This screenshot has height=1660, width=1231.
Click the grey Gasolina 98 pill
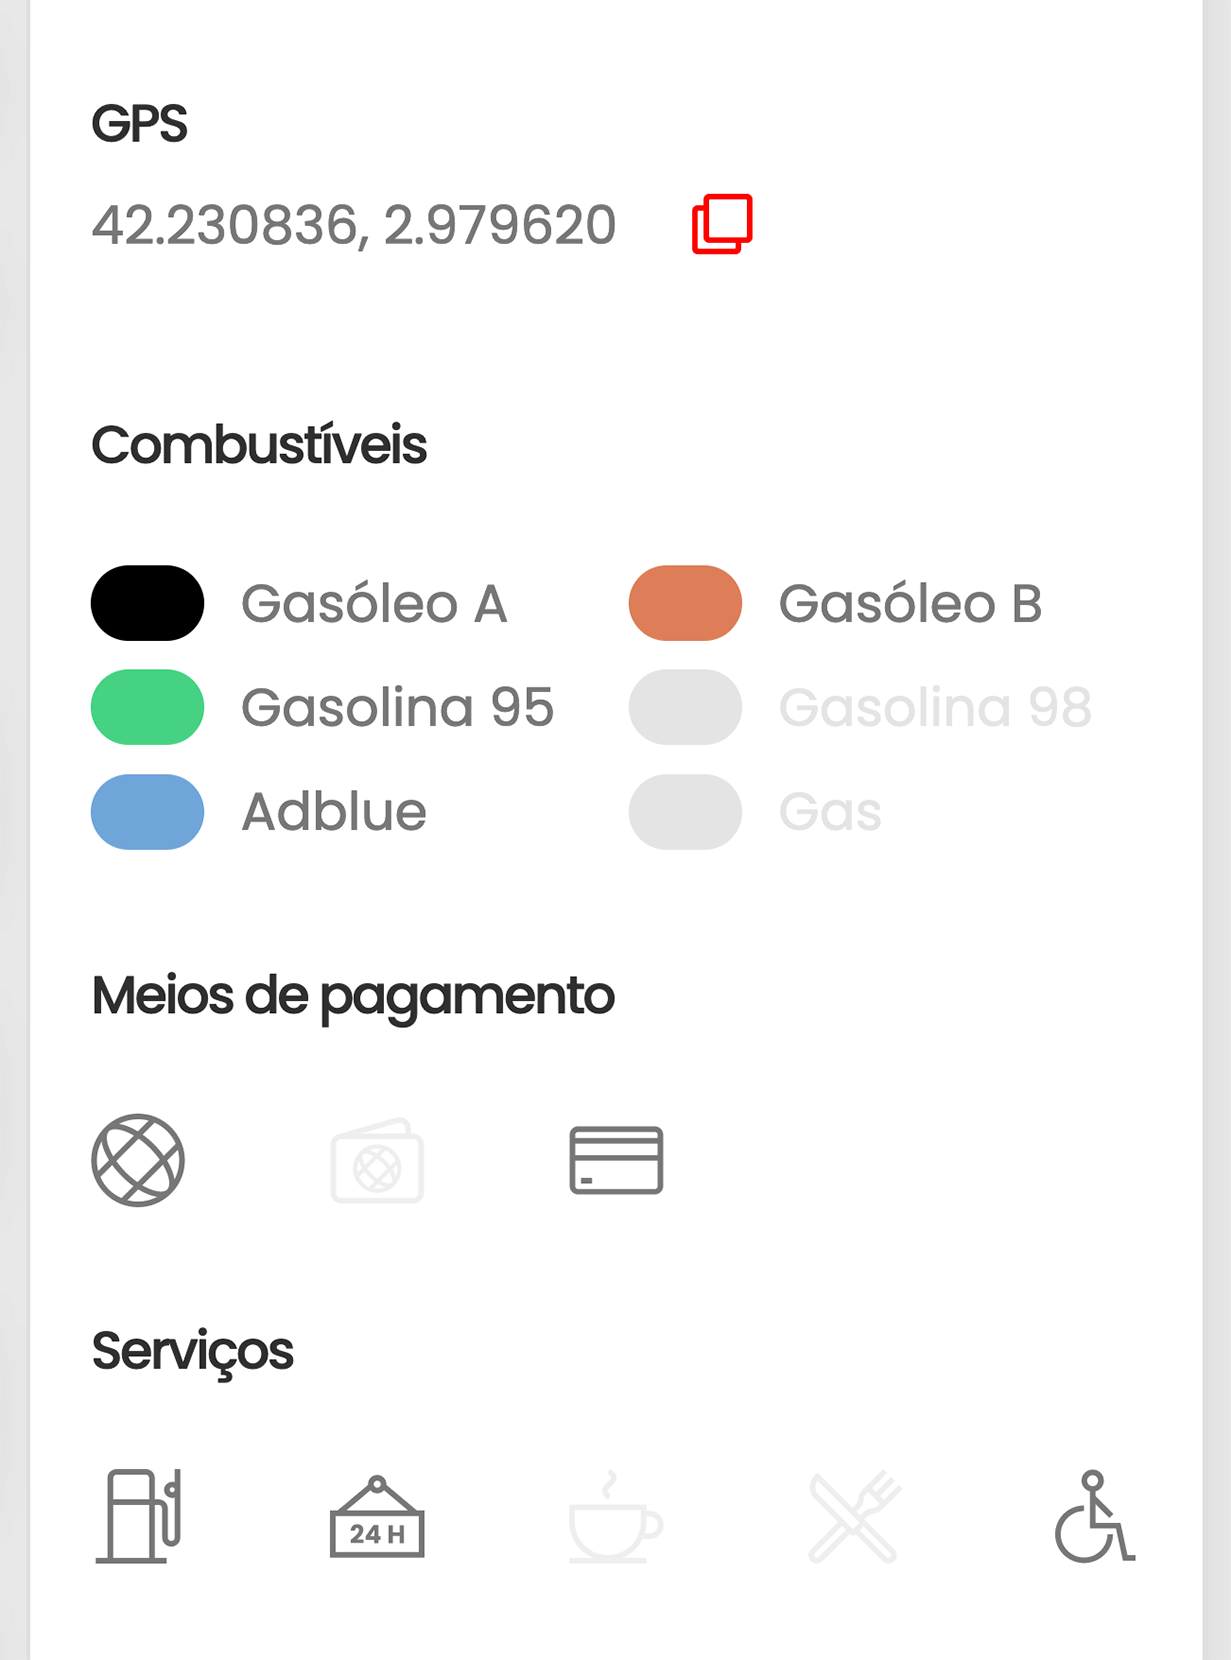coord(685,707)
